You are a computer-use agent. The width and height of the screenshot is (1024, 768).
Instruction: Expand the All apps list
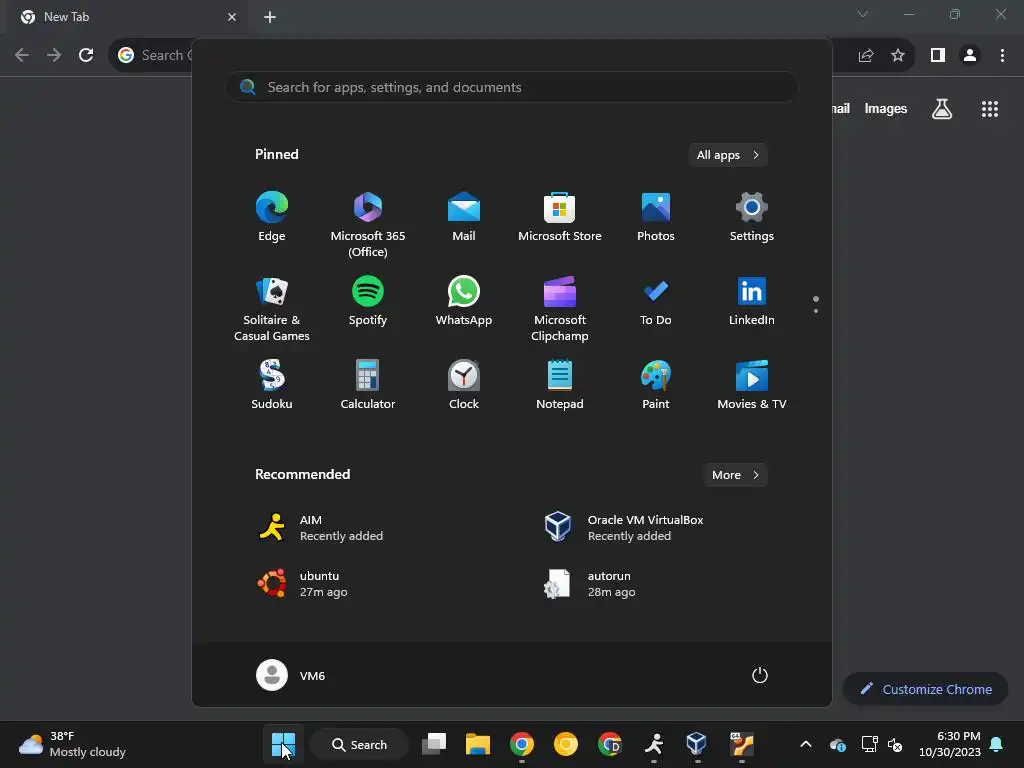click(x=728, y=155)
